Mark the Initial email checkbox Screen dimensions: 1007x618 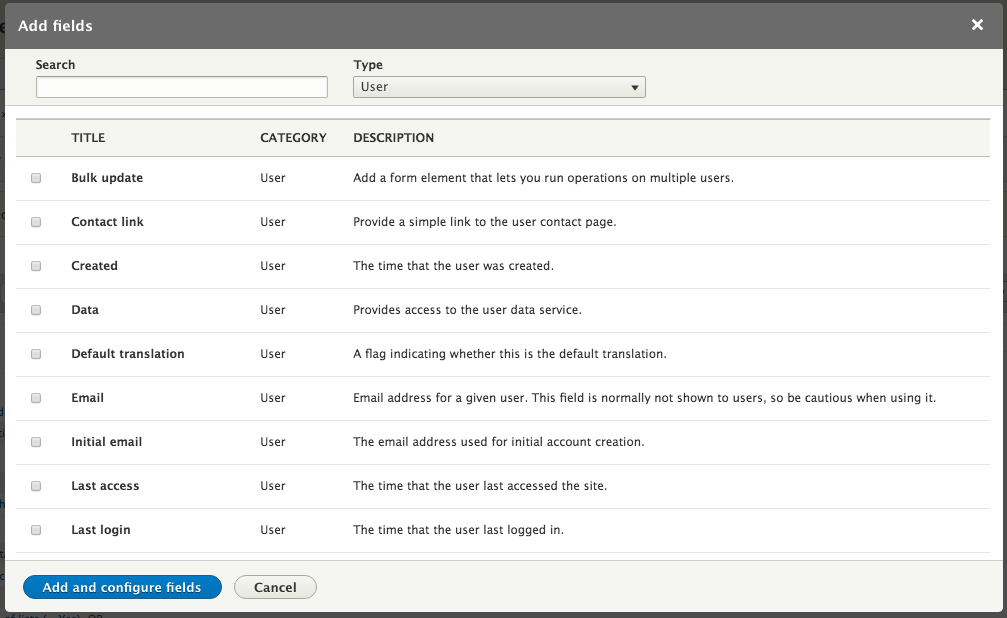pos(36,442)
